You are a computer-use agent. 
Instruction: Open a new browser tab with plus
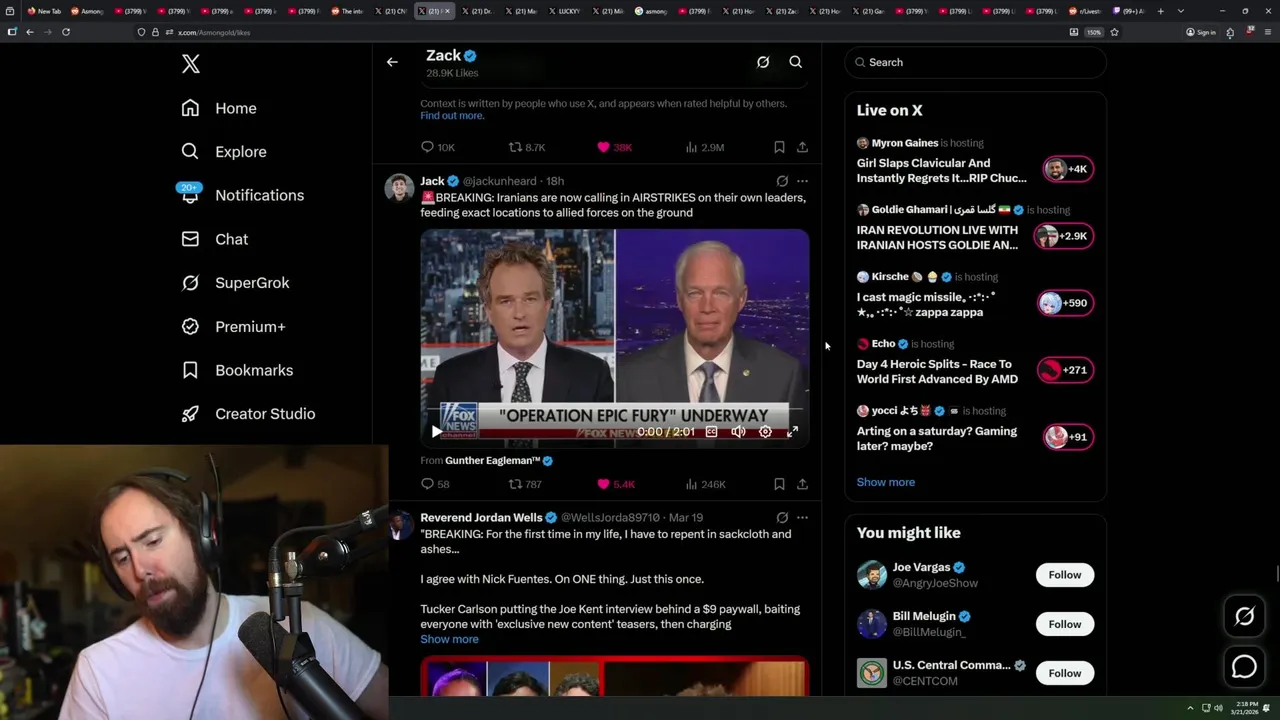click(1160, 11)
